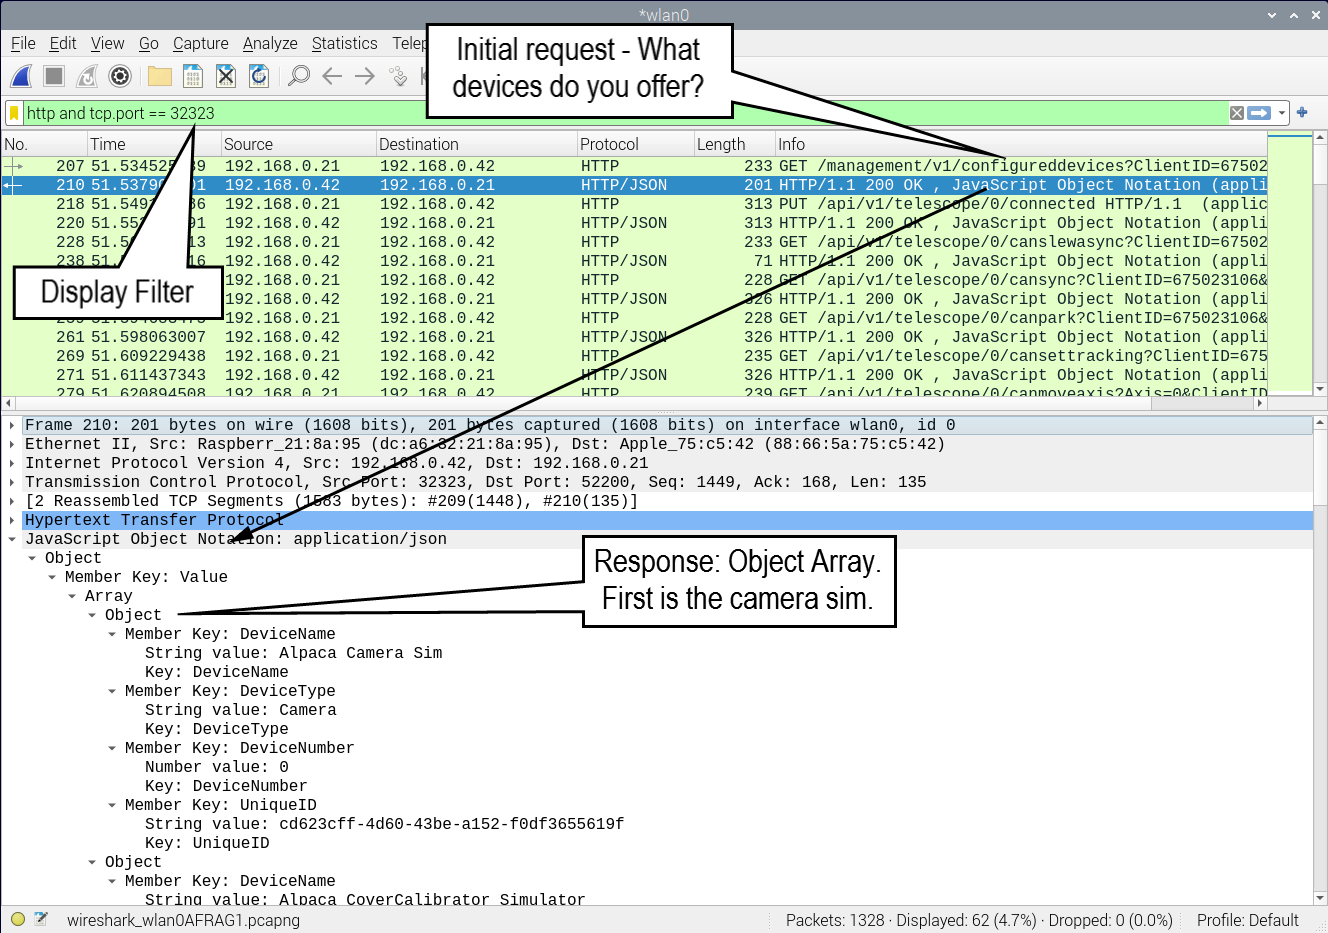Stop the running capture
The image size is (1328, 933).
(x=54, y=76)
